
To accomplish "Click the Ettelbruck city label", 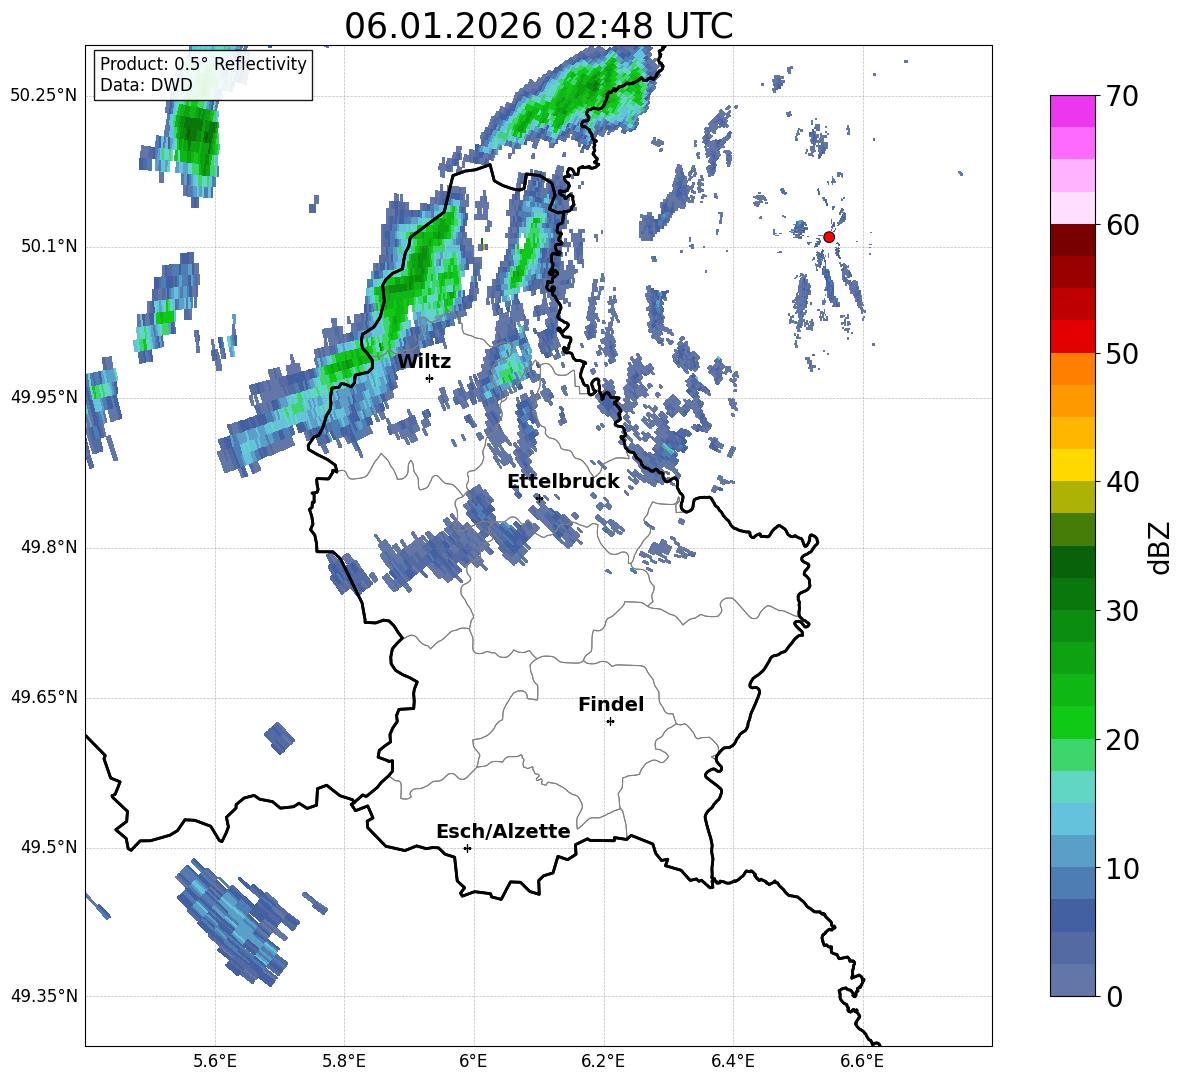I will point(563,482).
